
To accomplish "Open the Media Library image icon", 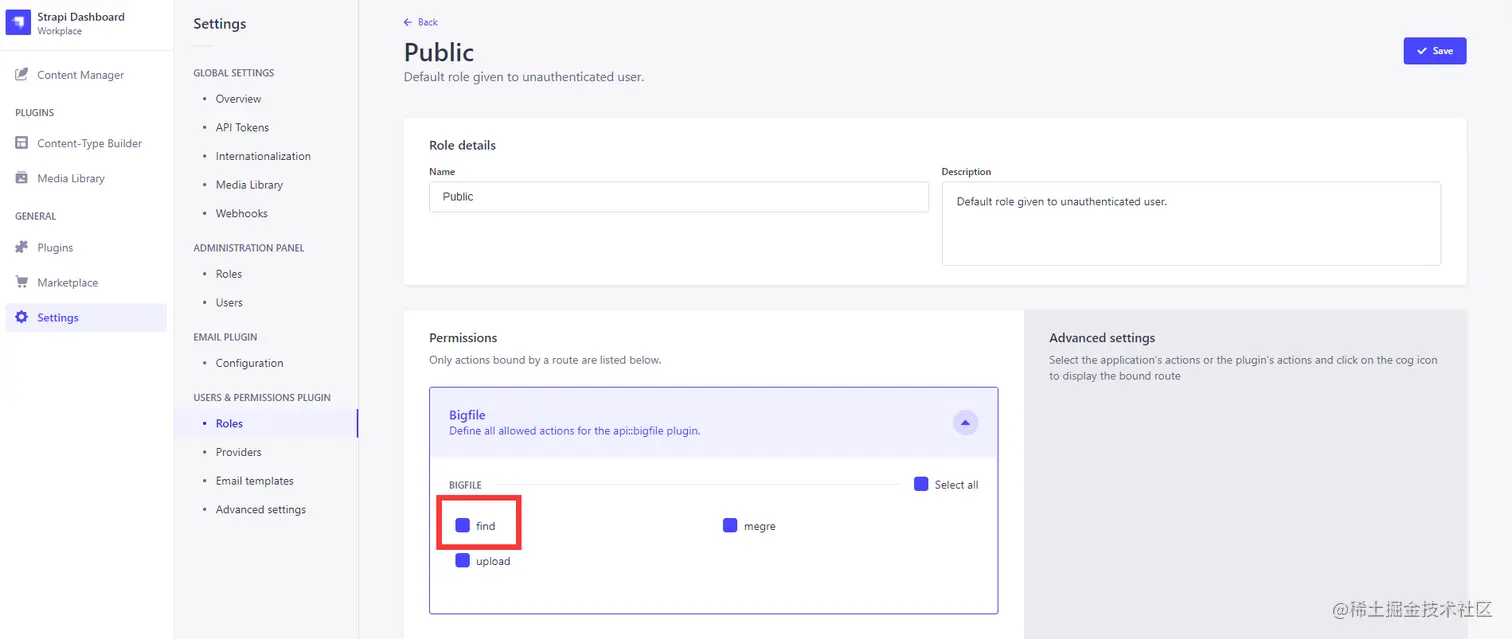I will (x=21, y=178).
